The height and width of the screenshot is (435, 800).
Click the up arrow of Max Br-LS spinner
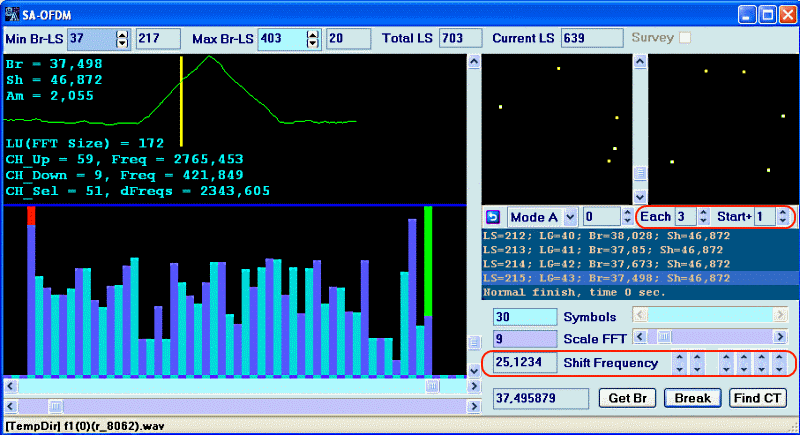[312, 34]
